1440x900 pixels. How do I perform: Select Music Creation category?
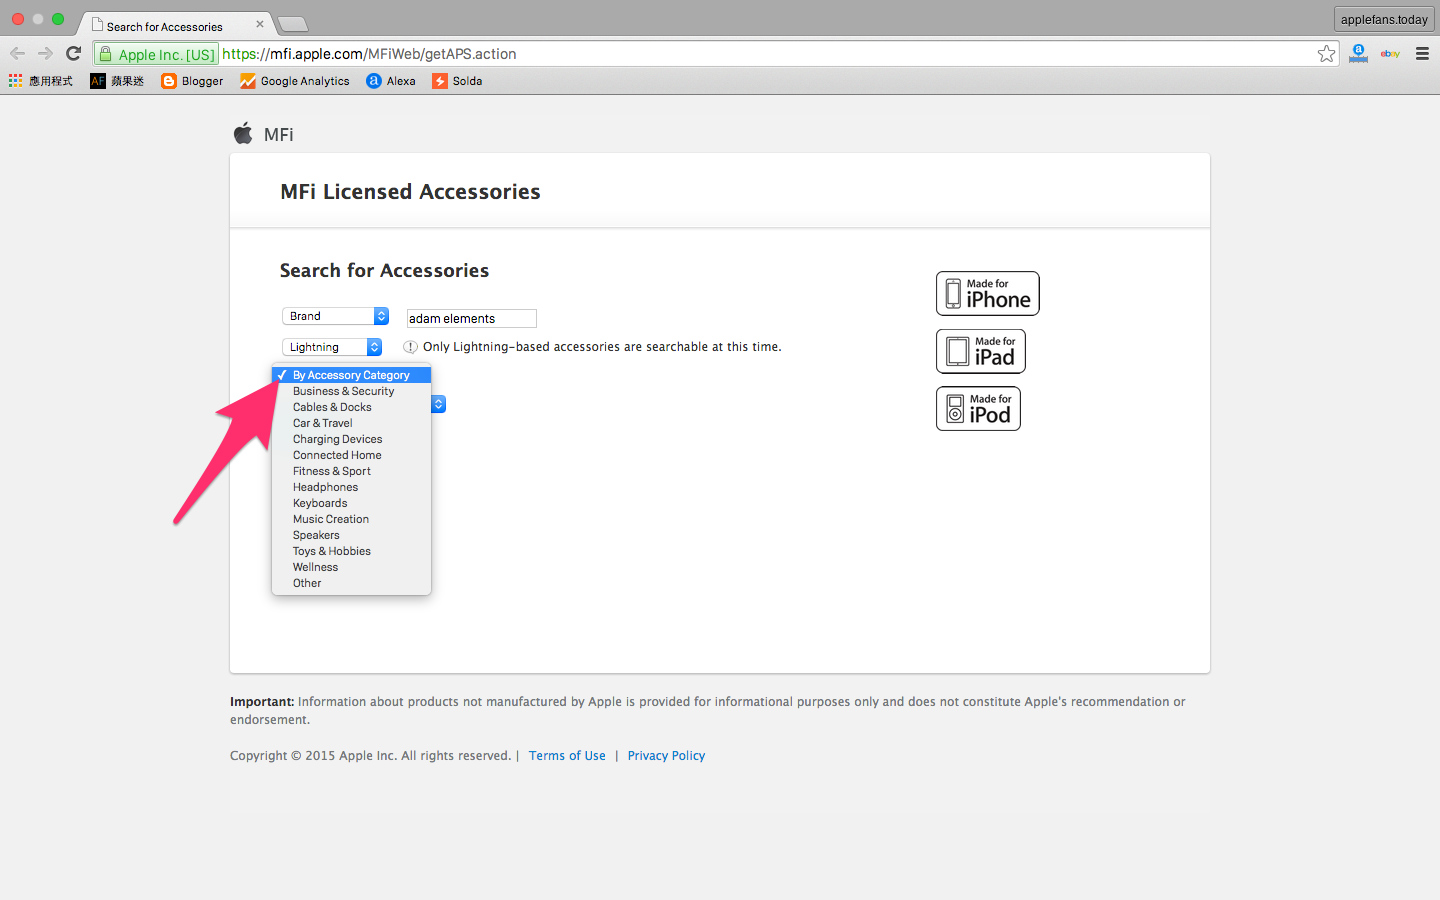coord(351,519)
